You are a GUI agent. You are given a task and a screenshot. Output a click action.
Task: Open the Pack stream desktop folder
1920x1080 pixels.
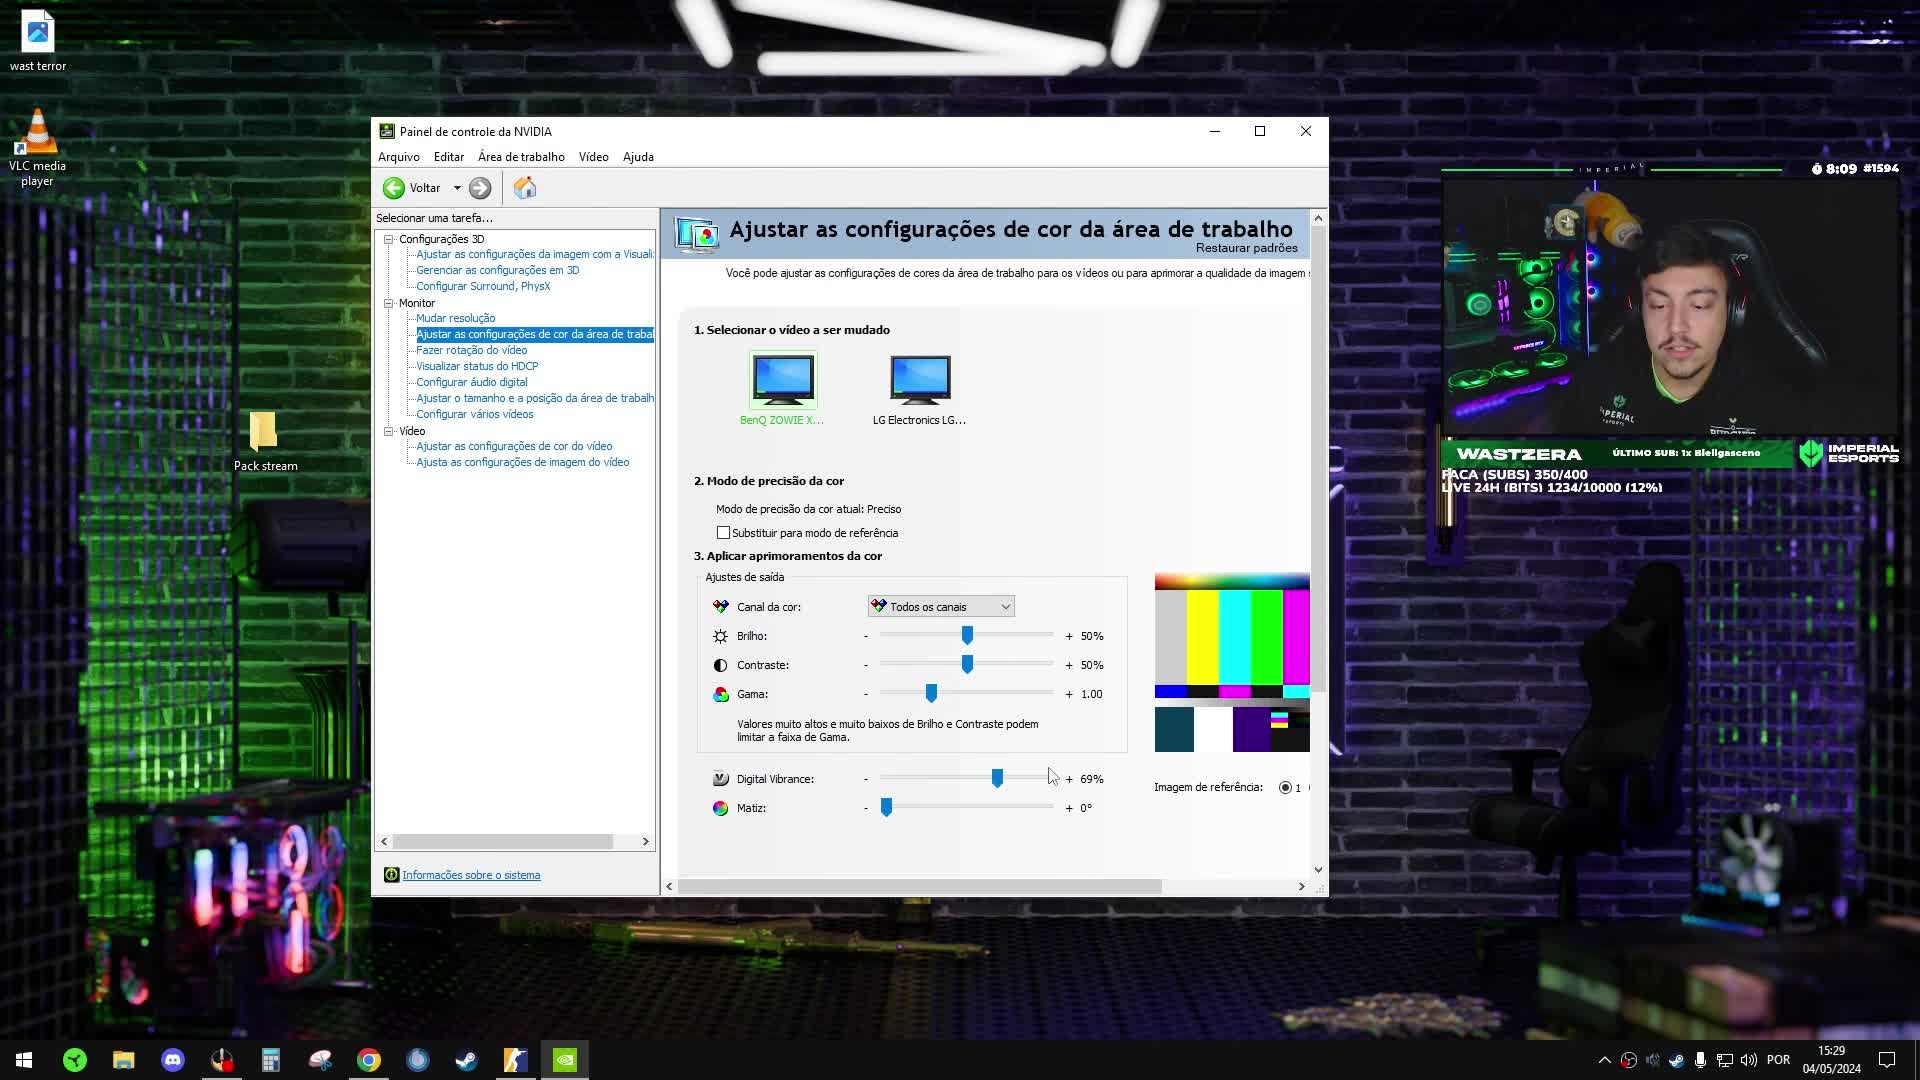point(265,441)
